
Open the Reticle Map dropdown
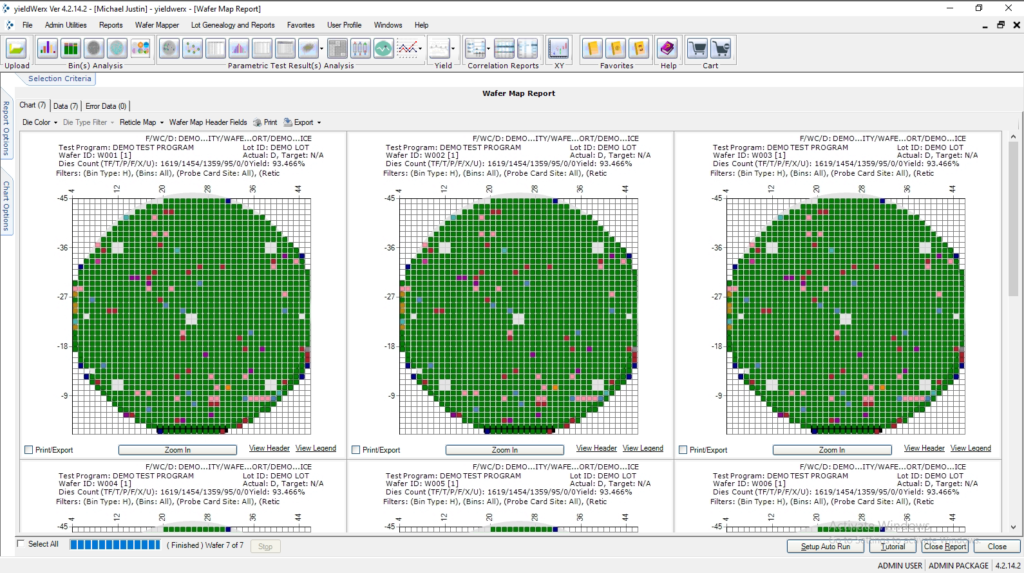(140, 122)
